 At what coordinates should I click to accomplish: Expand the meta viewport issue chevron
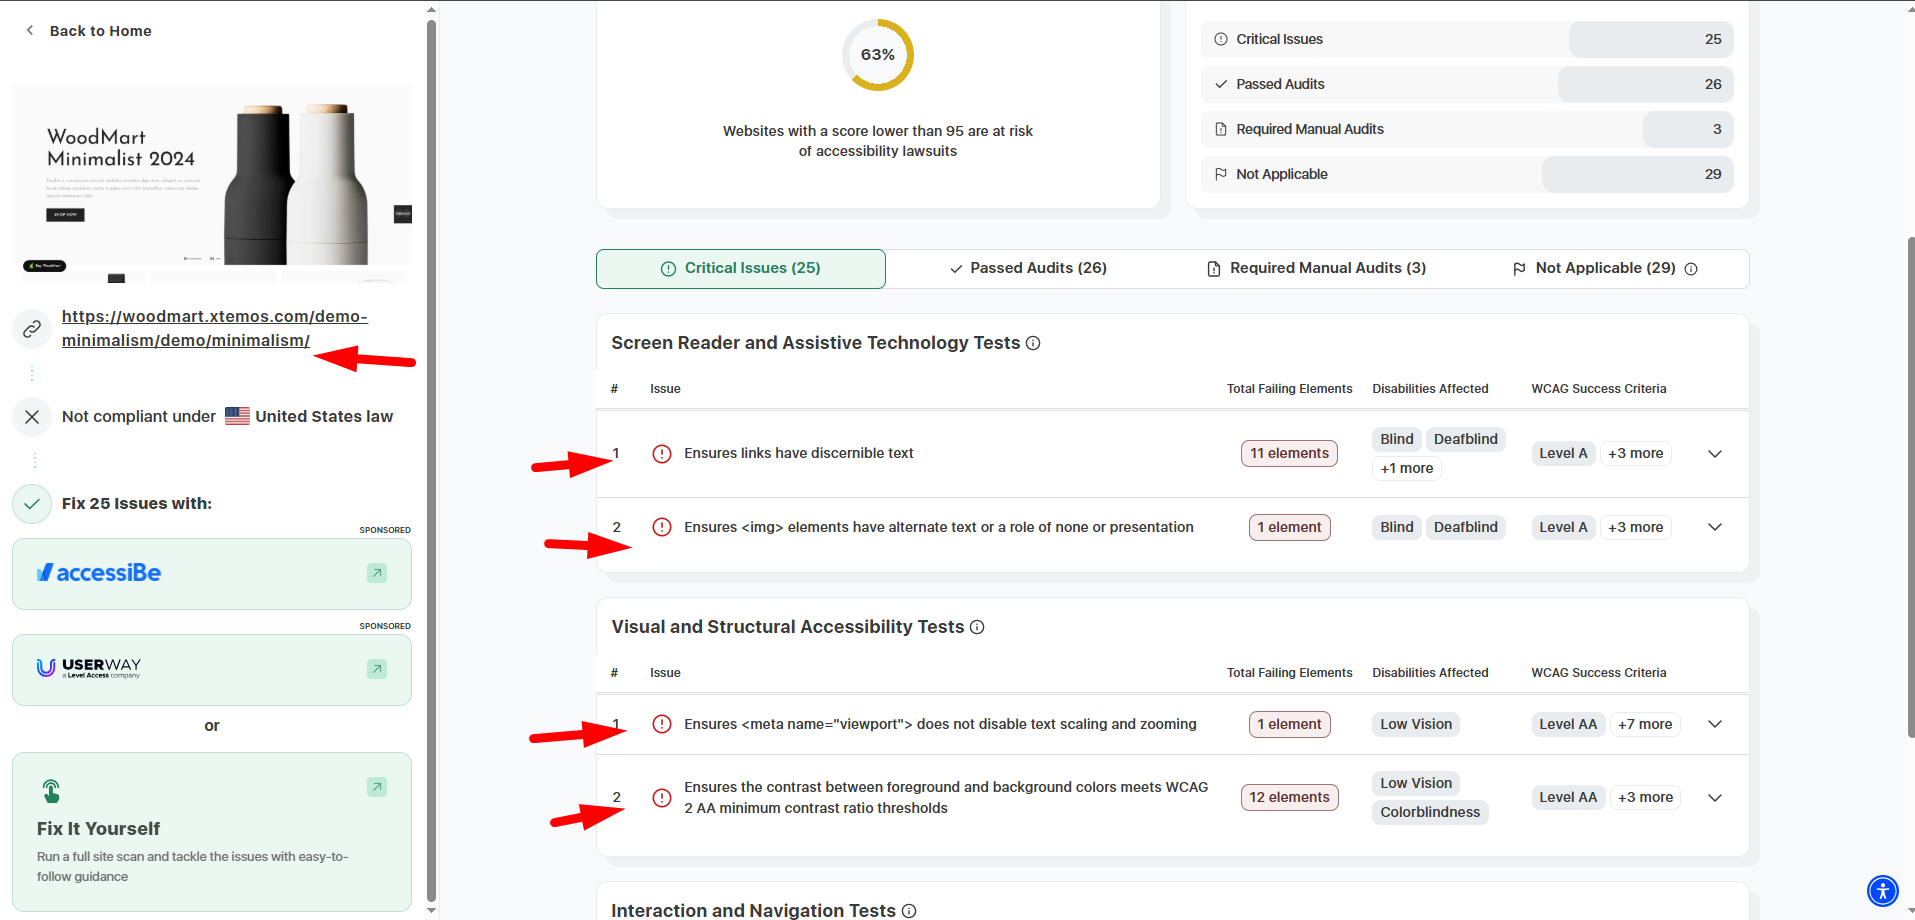click(1714, 724)
